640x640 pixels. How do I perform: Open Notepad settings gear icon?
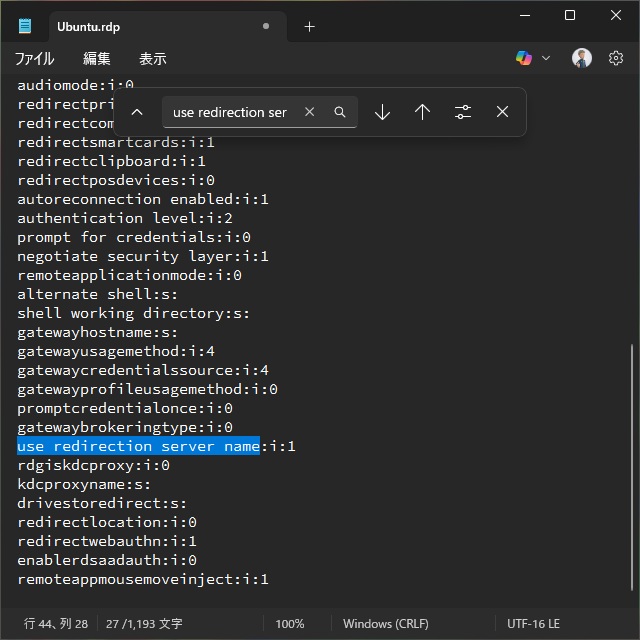(616, 59)
